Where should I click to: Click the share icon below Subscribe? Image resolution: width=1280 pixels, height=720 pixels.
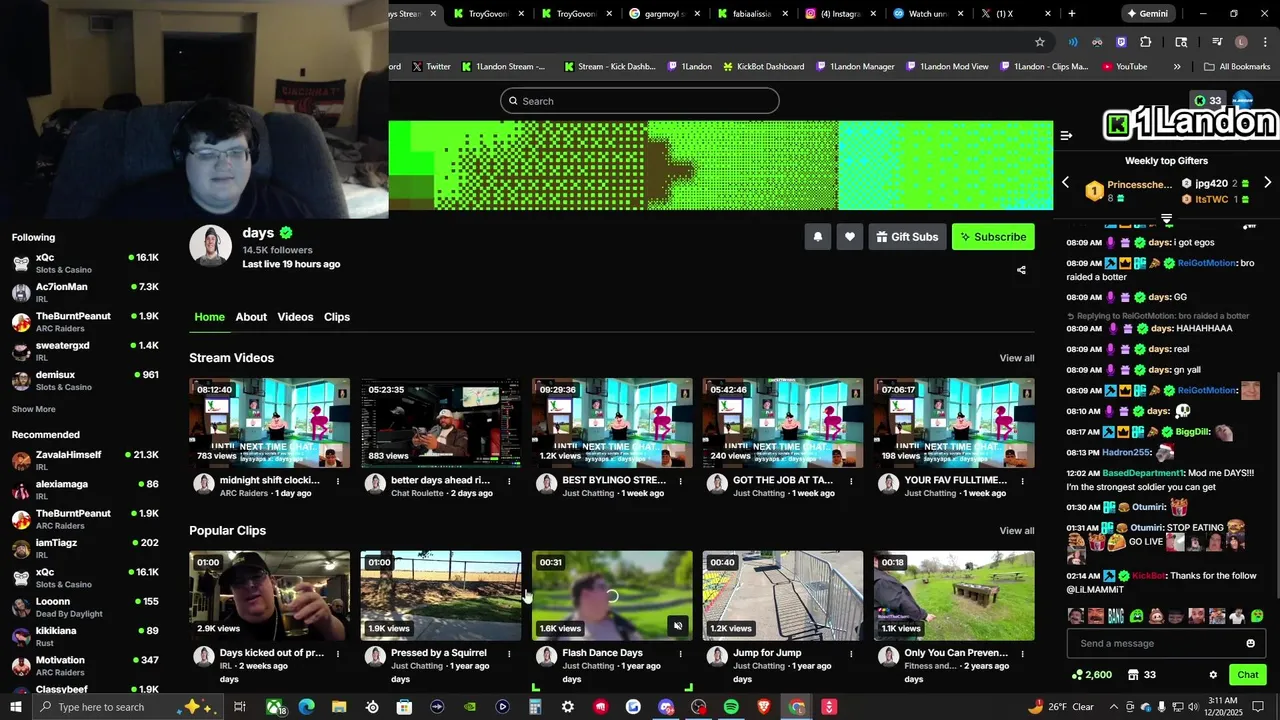(1021, 270)
